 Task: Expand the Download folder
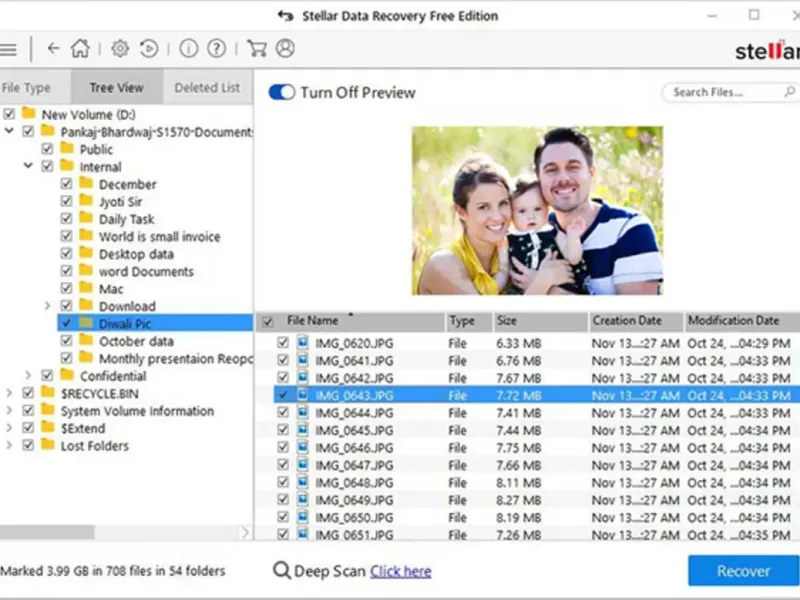[47, 306]
